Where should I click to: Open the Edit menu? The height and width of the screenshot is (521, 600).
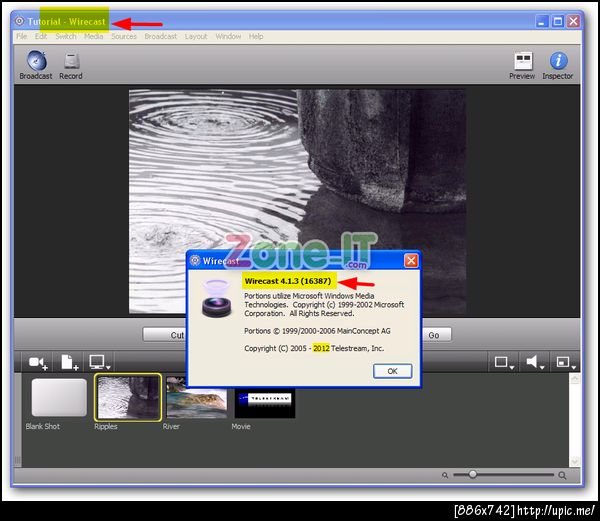[41, 36]
